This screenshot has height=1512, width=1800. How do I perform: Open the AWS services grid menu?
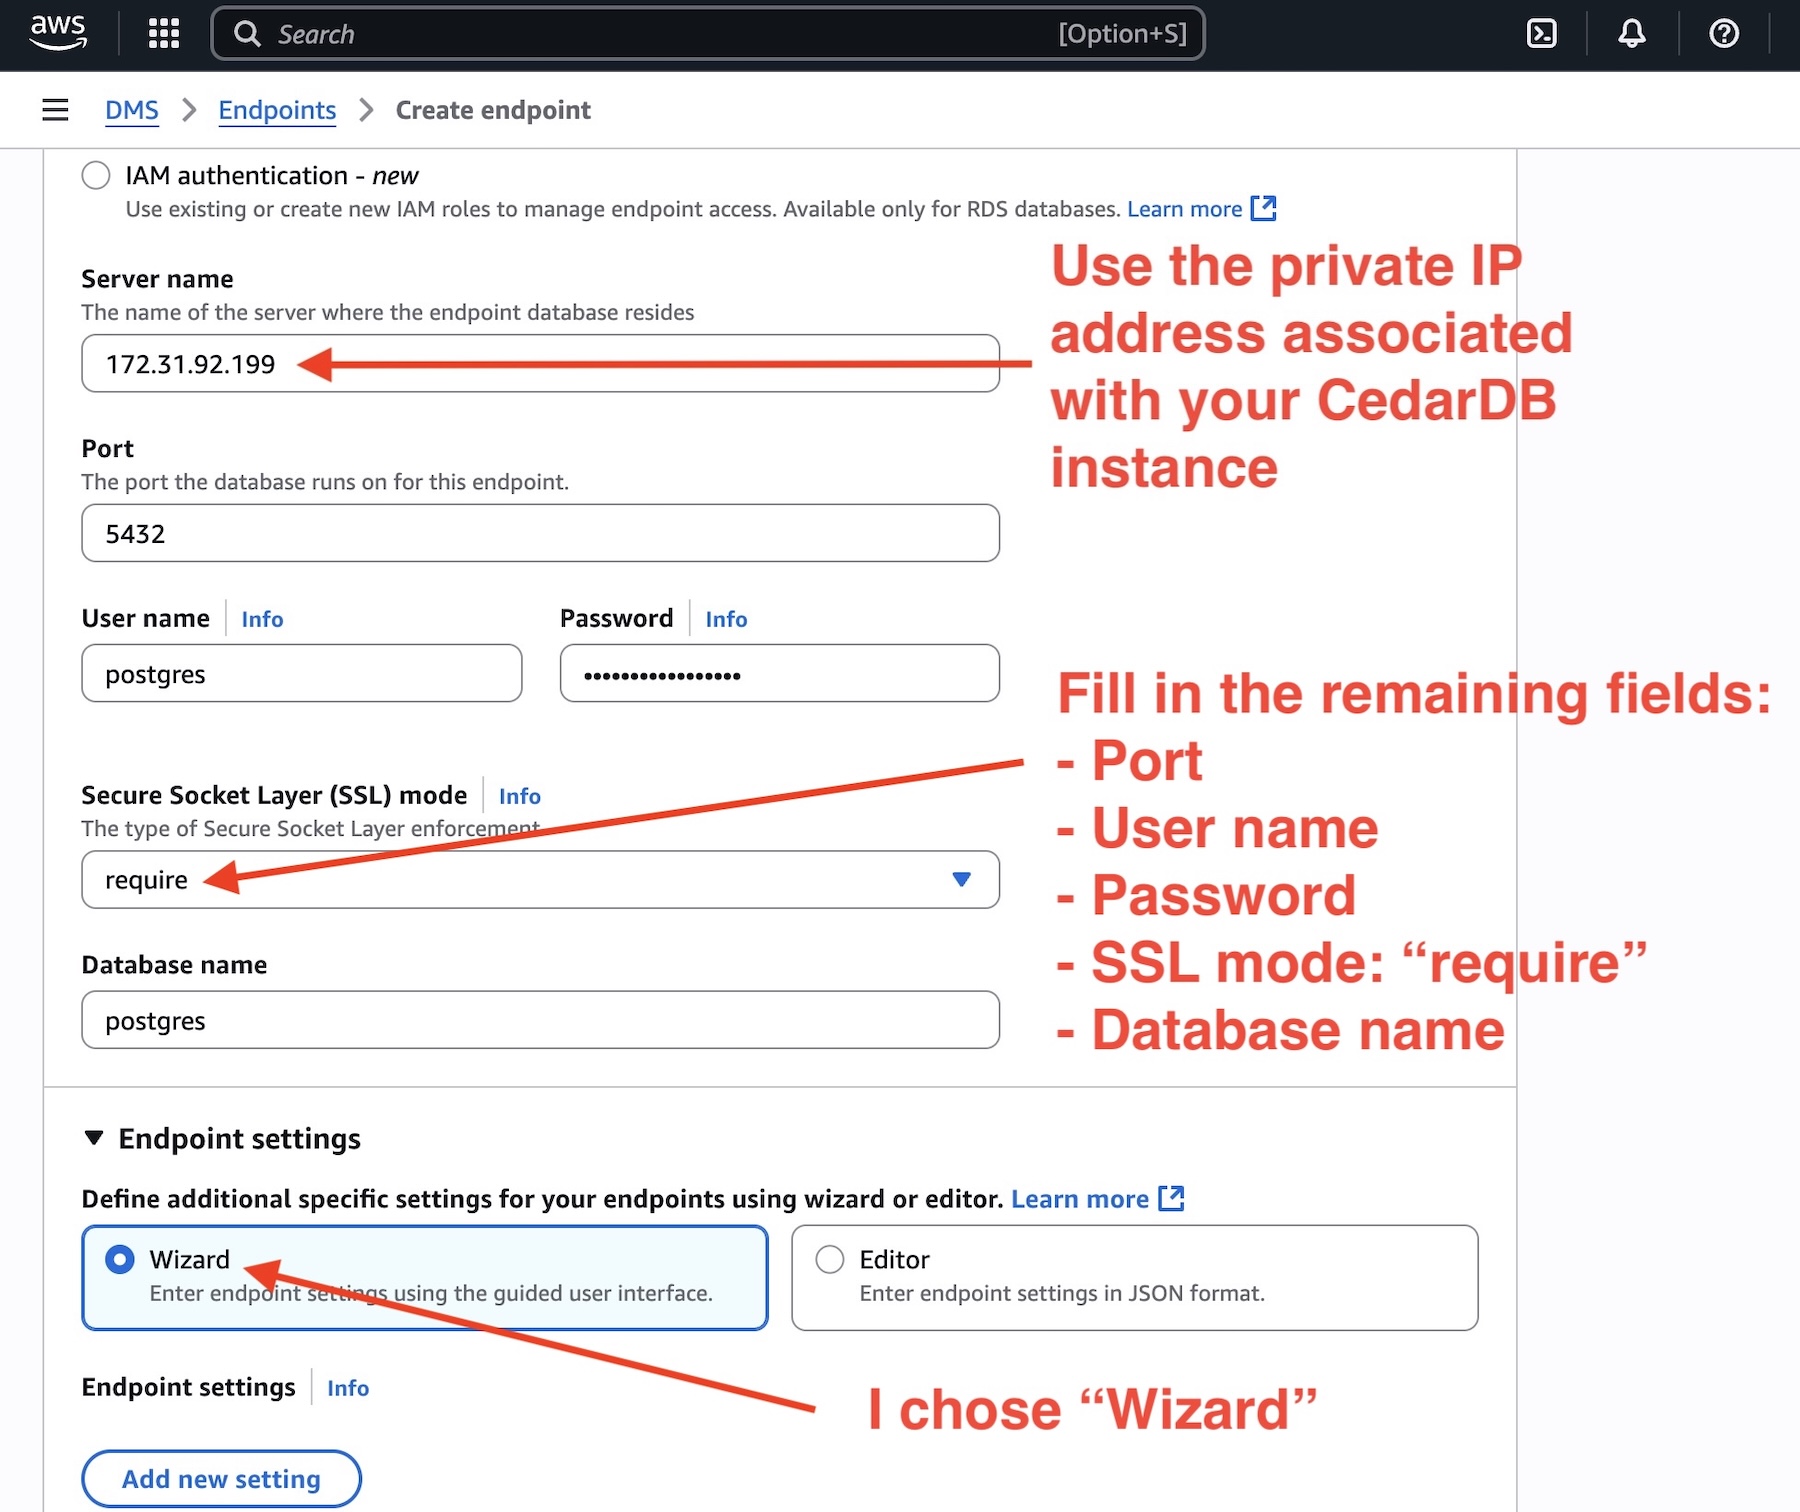(x=163, y=34)
